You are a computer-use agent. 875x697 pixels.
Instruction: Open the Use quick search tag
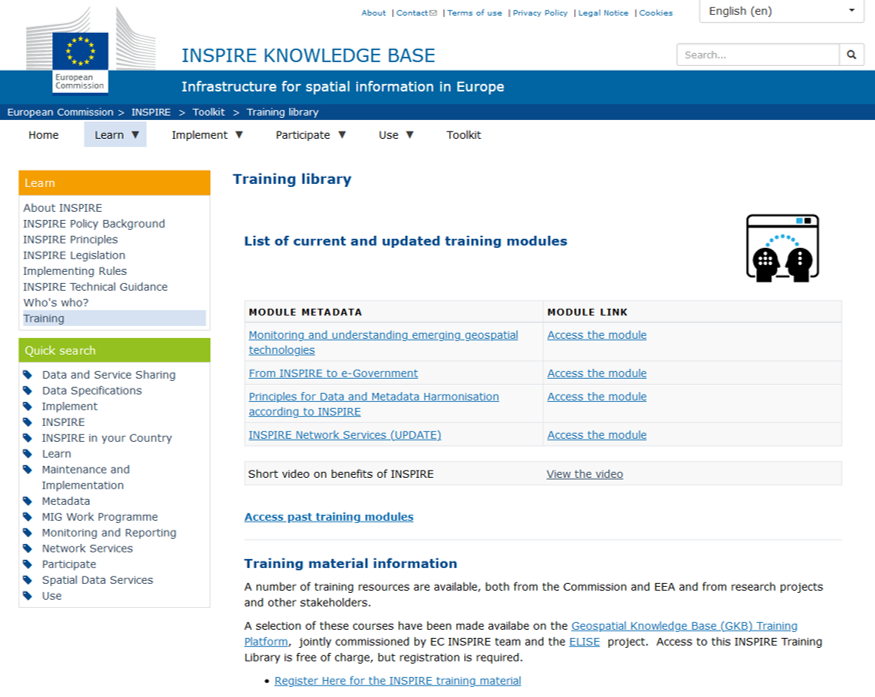[x=52, y=595]
